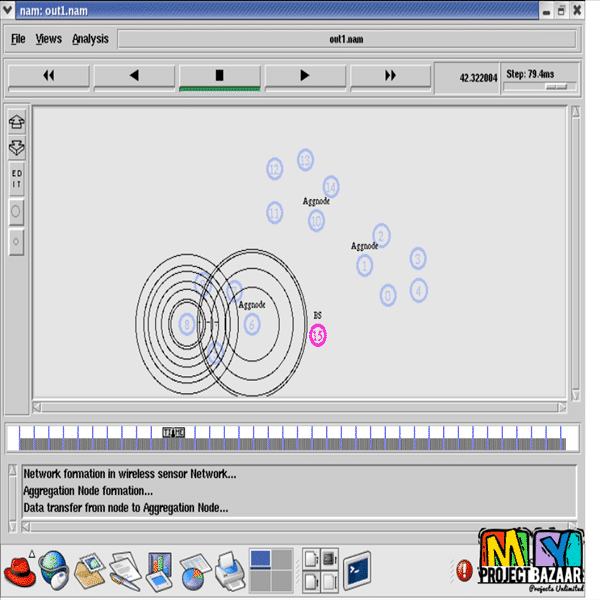Image resolution: width=600 pixels, height=600 pixels.
Task: Open the web browser globe icon
Action: [53, 572]
